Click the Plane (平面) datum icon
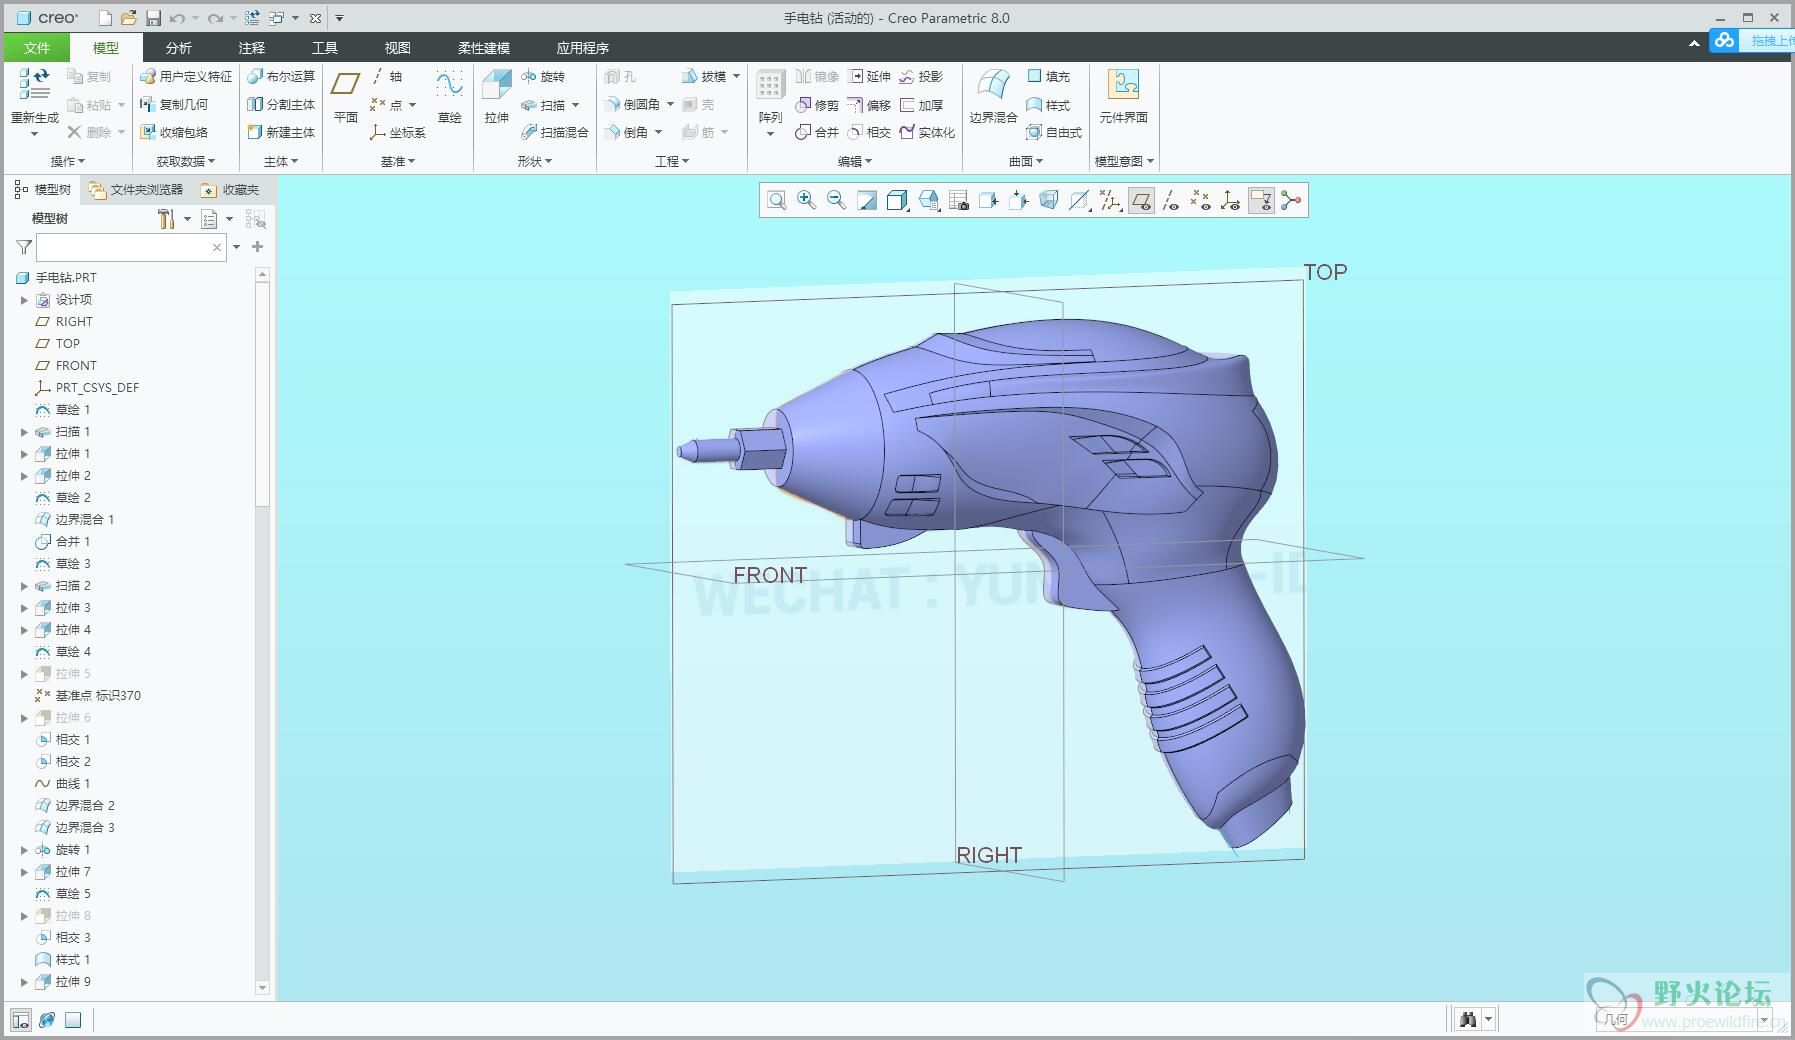 pyautogui.click(x=346, y=84)
